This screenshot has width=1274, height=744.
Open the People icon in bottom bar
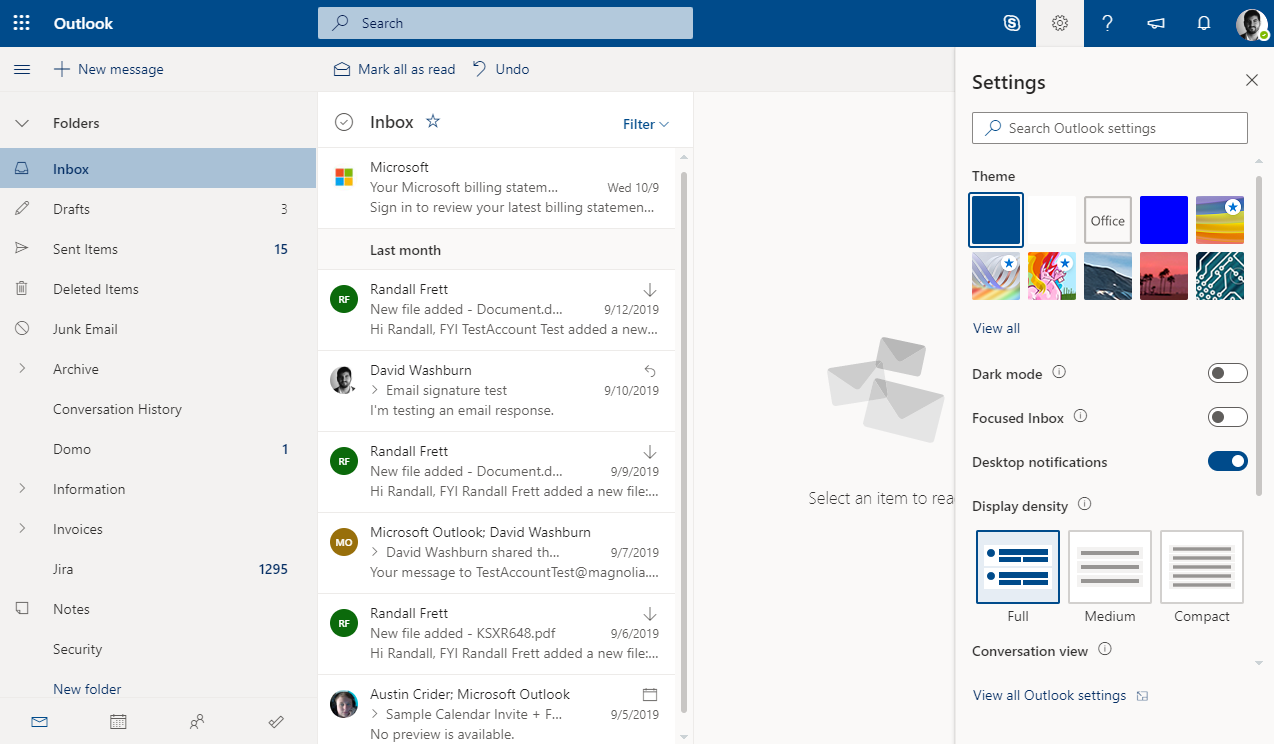click(197, 721)
